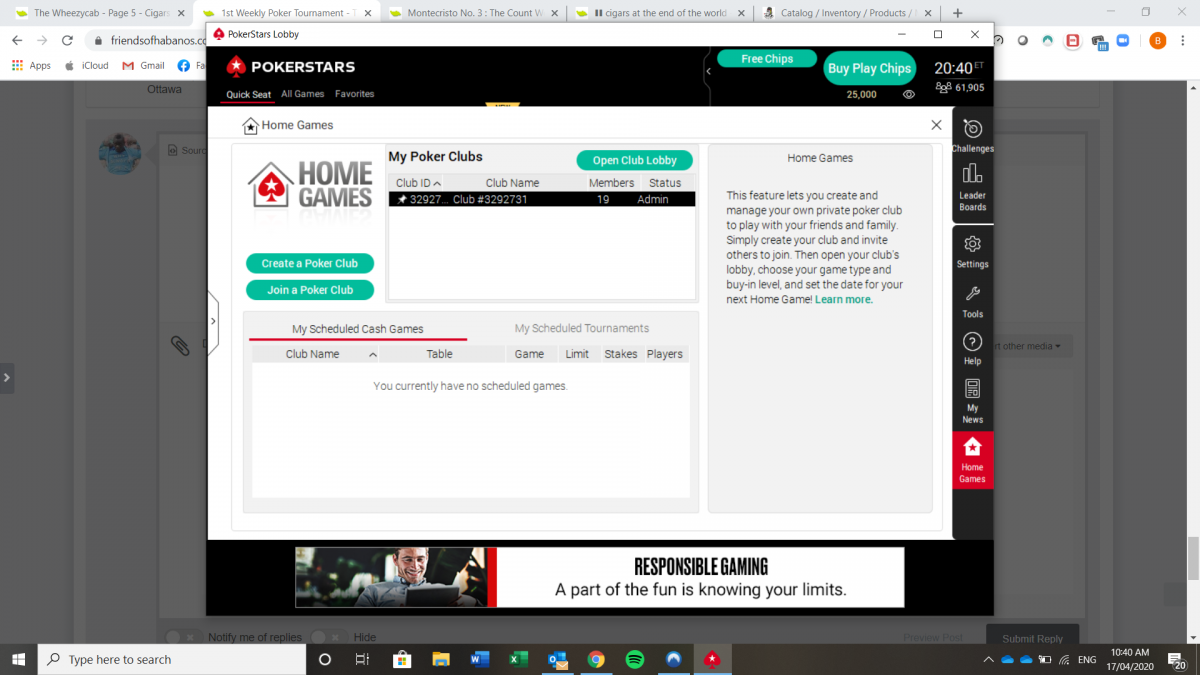
Task: Click the Windows Start button
Action: click(18, 659)
